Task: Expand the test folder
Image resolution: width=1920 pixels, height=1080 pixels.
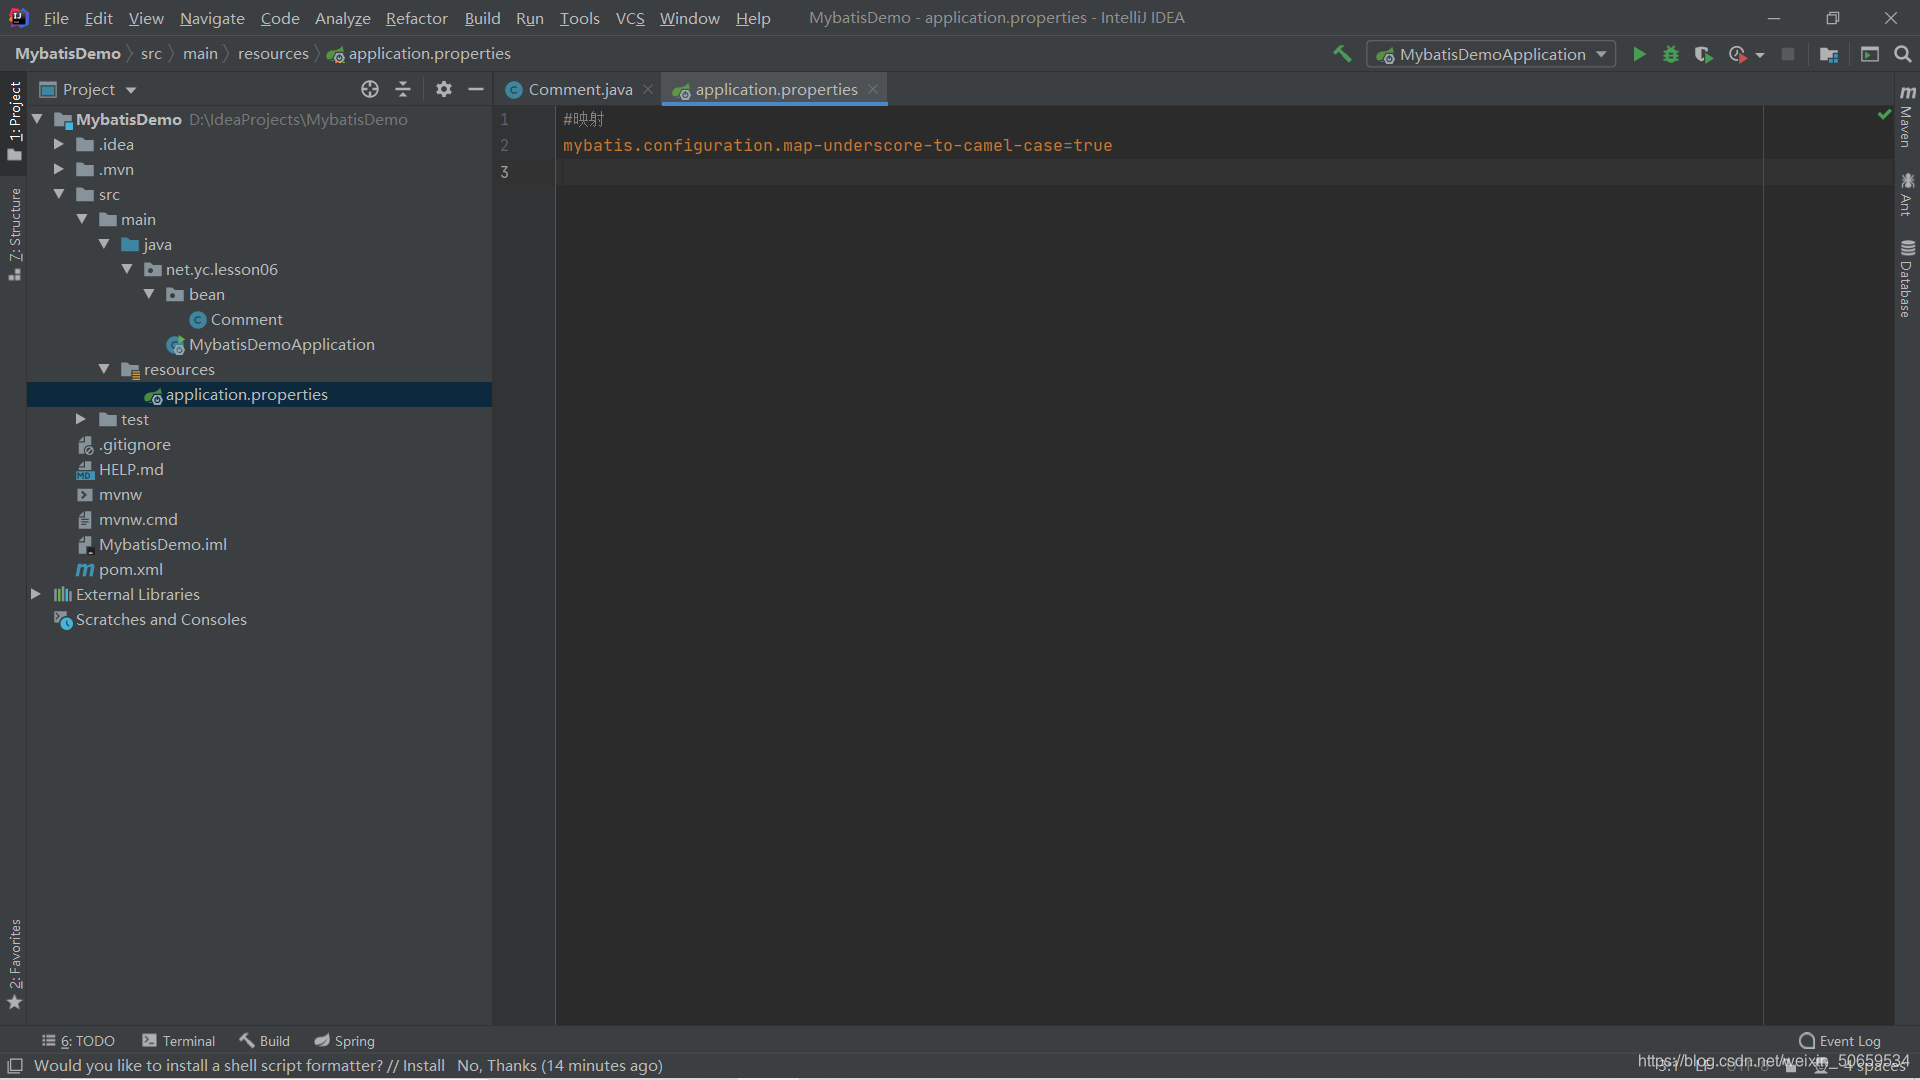Action: [x=81, y=419]
